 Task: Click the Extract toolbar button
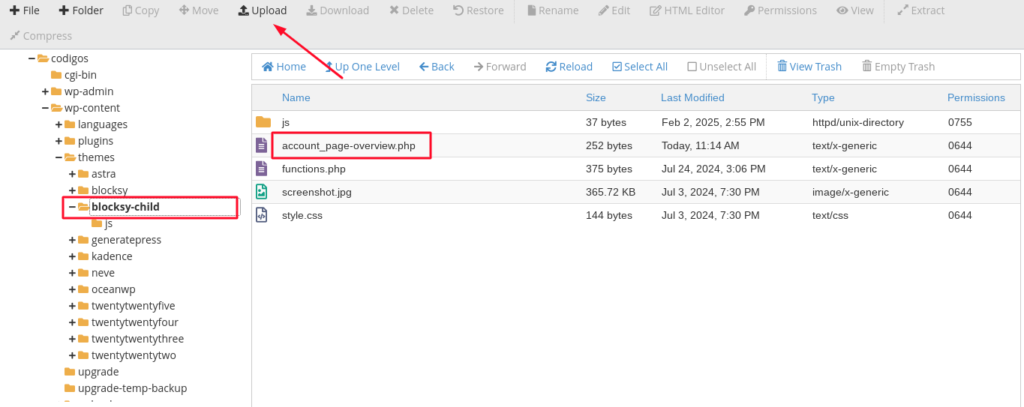click(920, 10)
